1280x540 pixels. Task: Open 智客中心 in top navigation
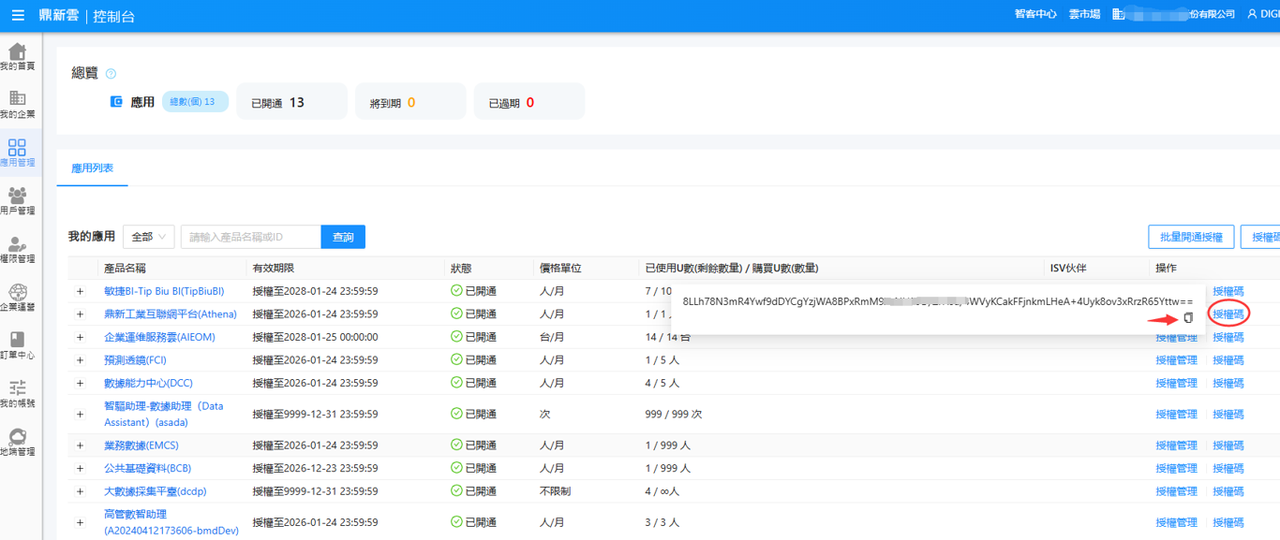pos(1036,15)
